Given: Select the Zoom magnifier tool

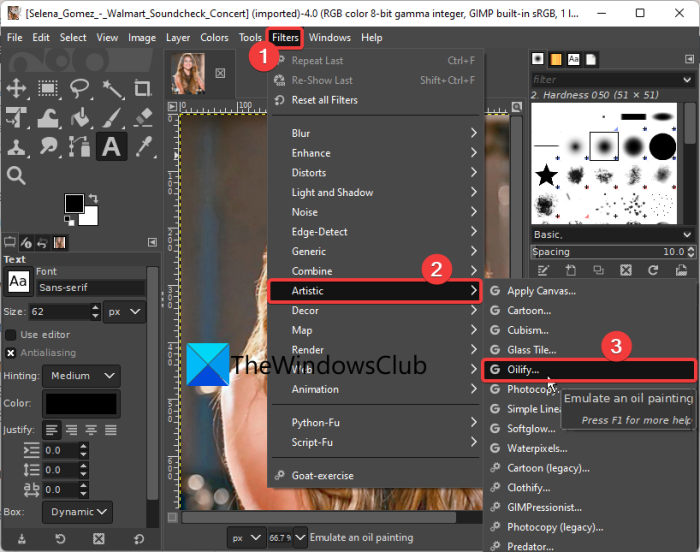Looking at the screenshot, I should [x=17, y=176].
